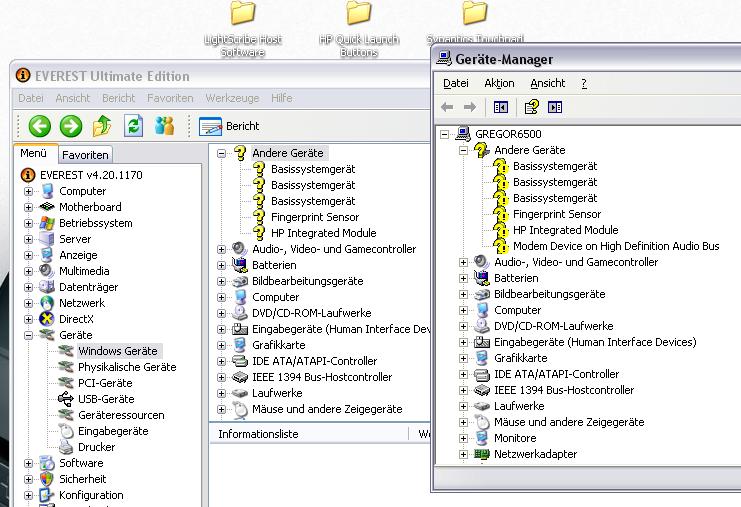Click the Batterien icon in Geräte-Manager
This screenshot has height=507, width=741.
click(482, 278)
